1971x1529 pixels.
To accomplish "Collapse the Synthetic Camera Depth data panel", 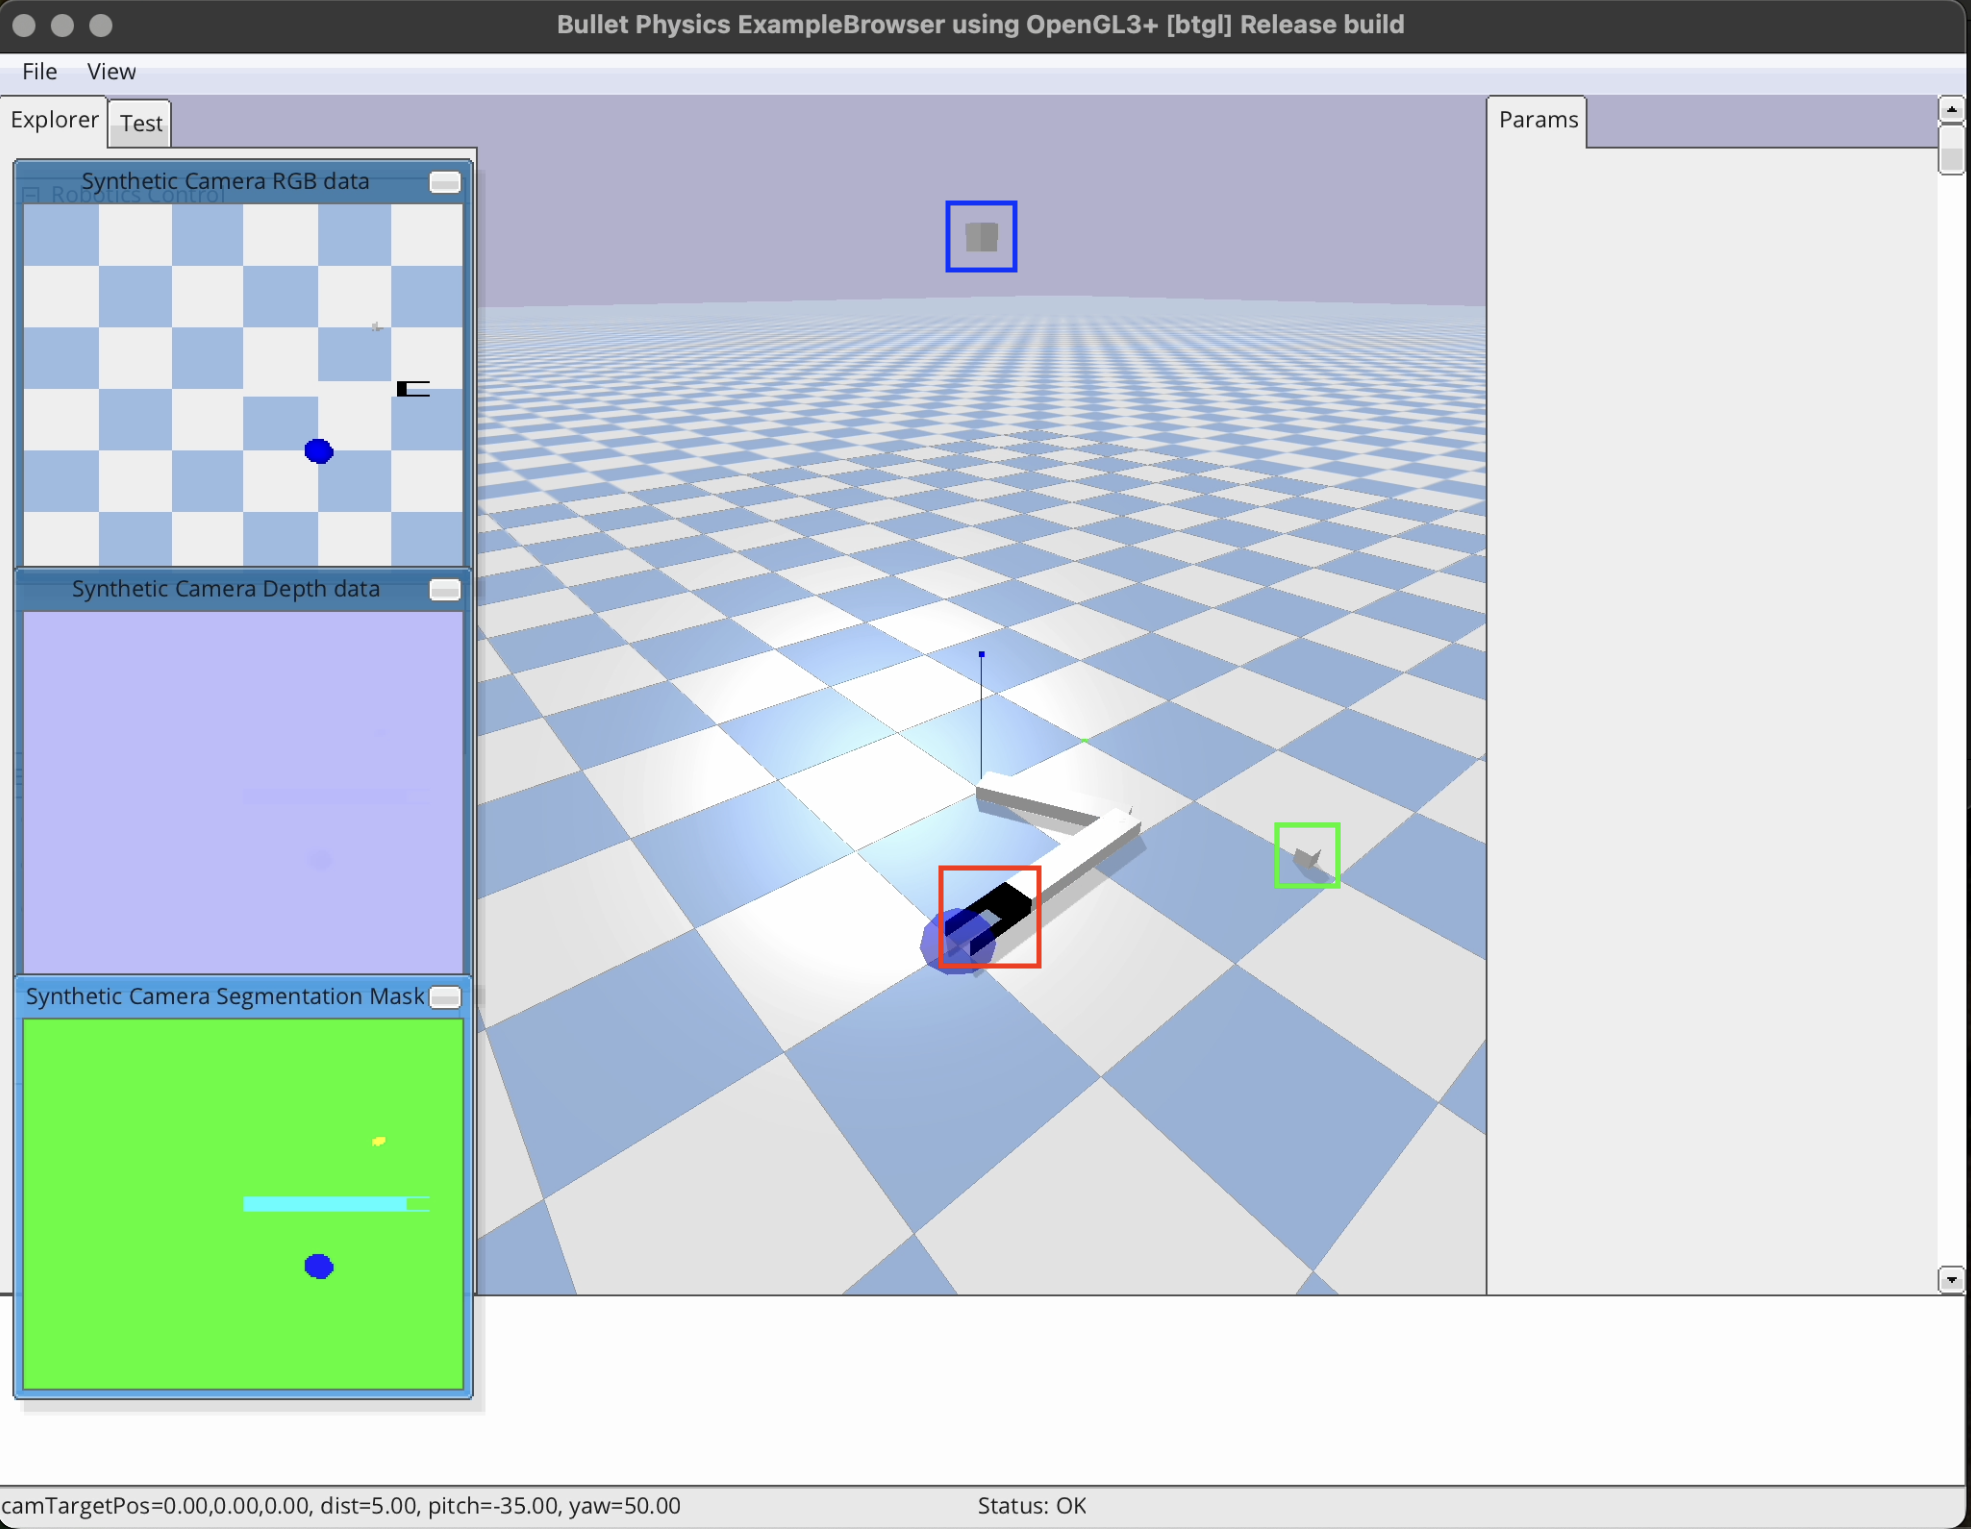I will point(444,590).
